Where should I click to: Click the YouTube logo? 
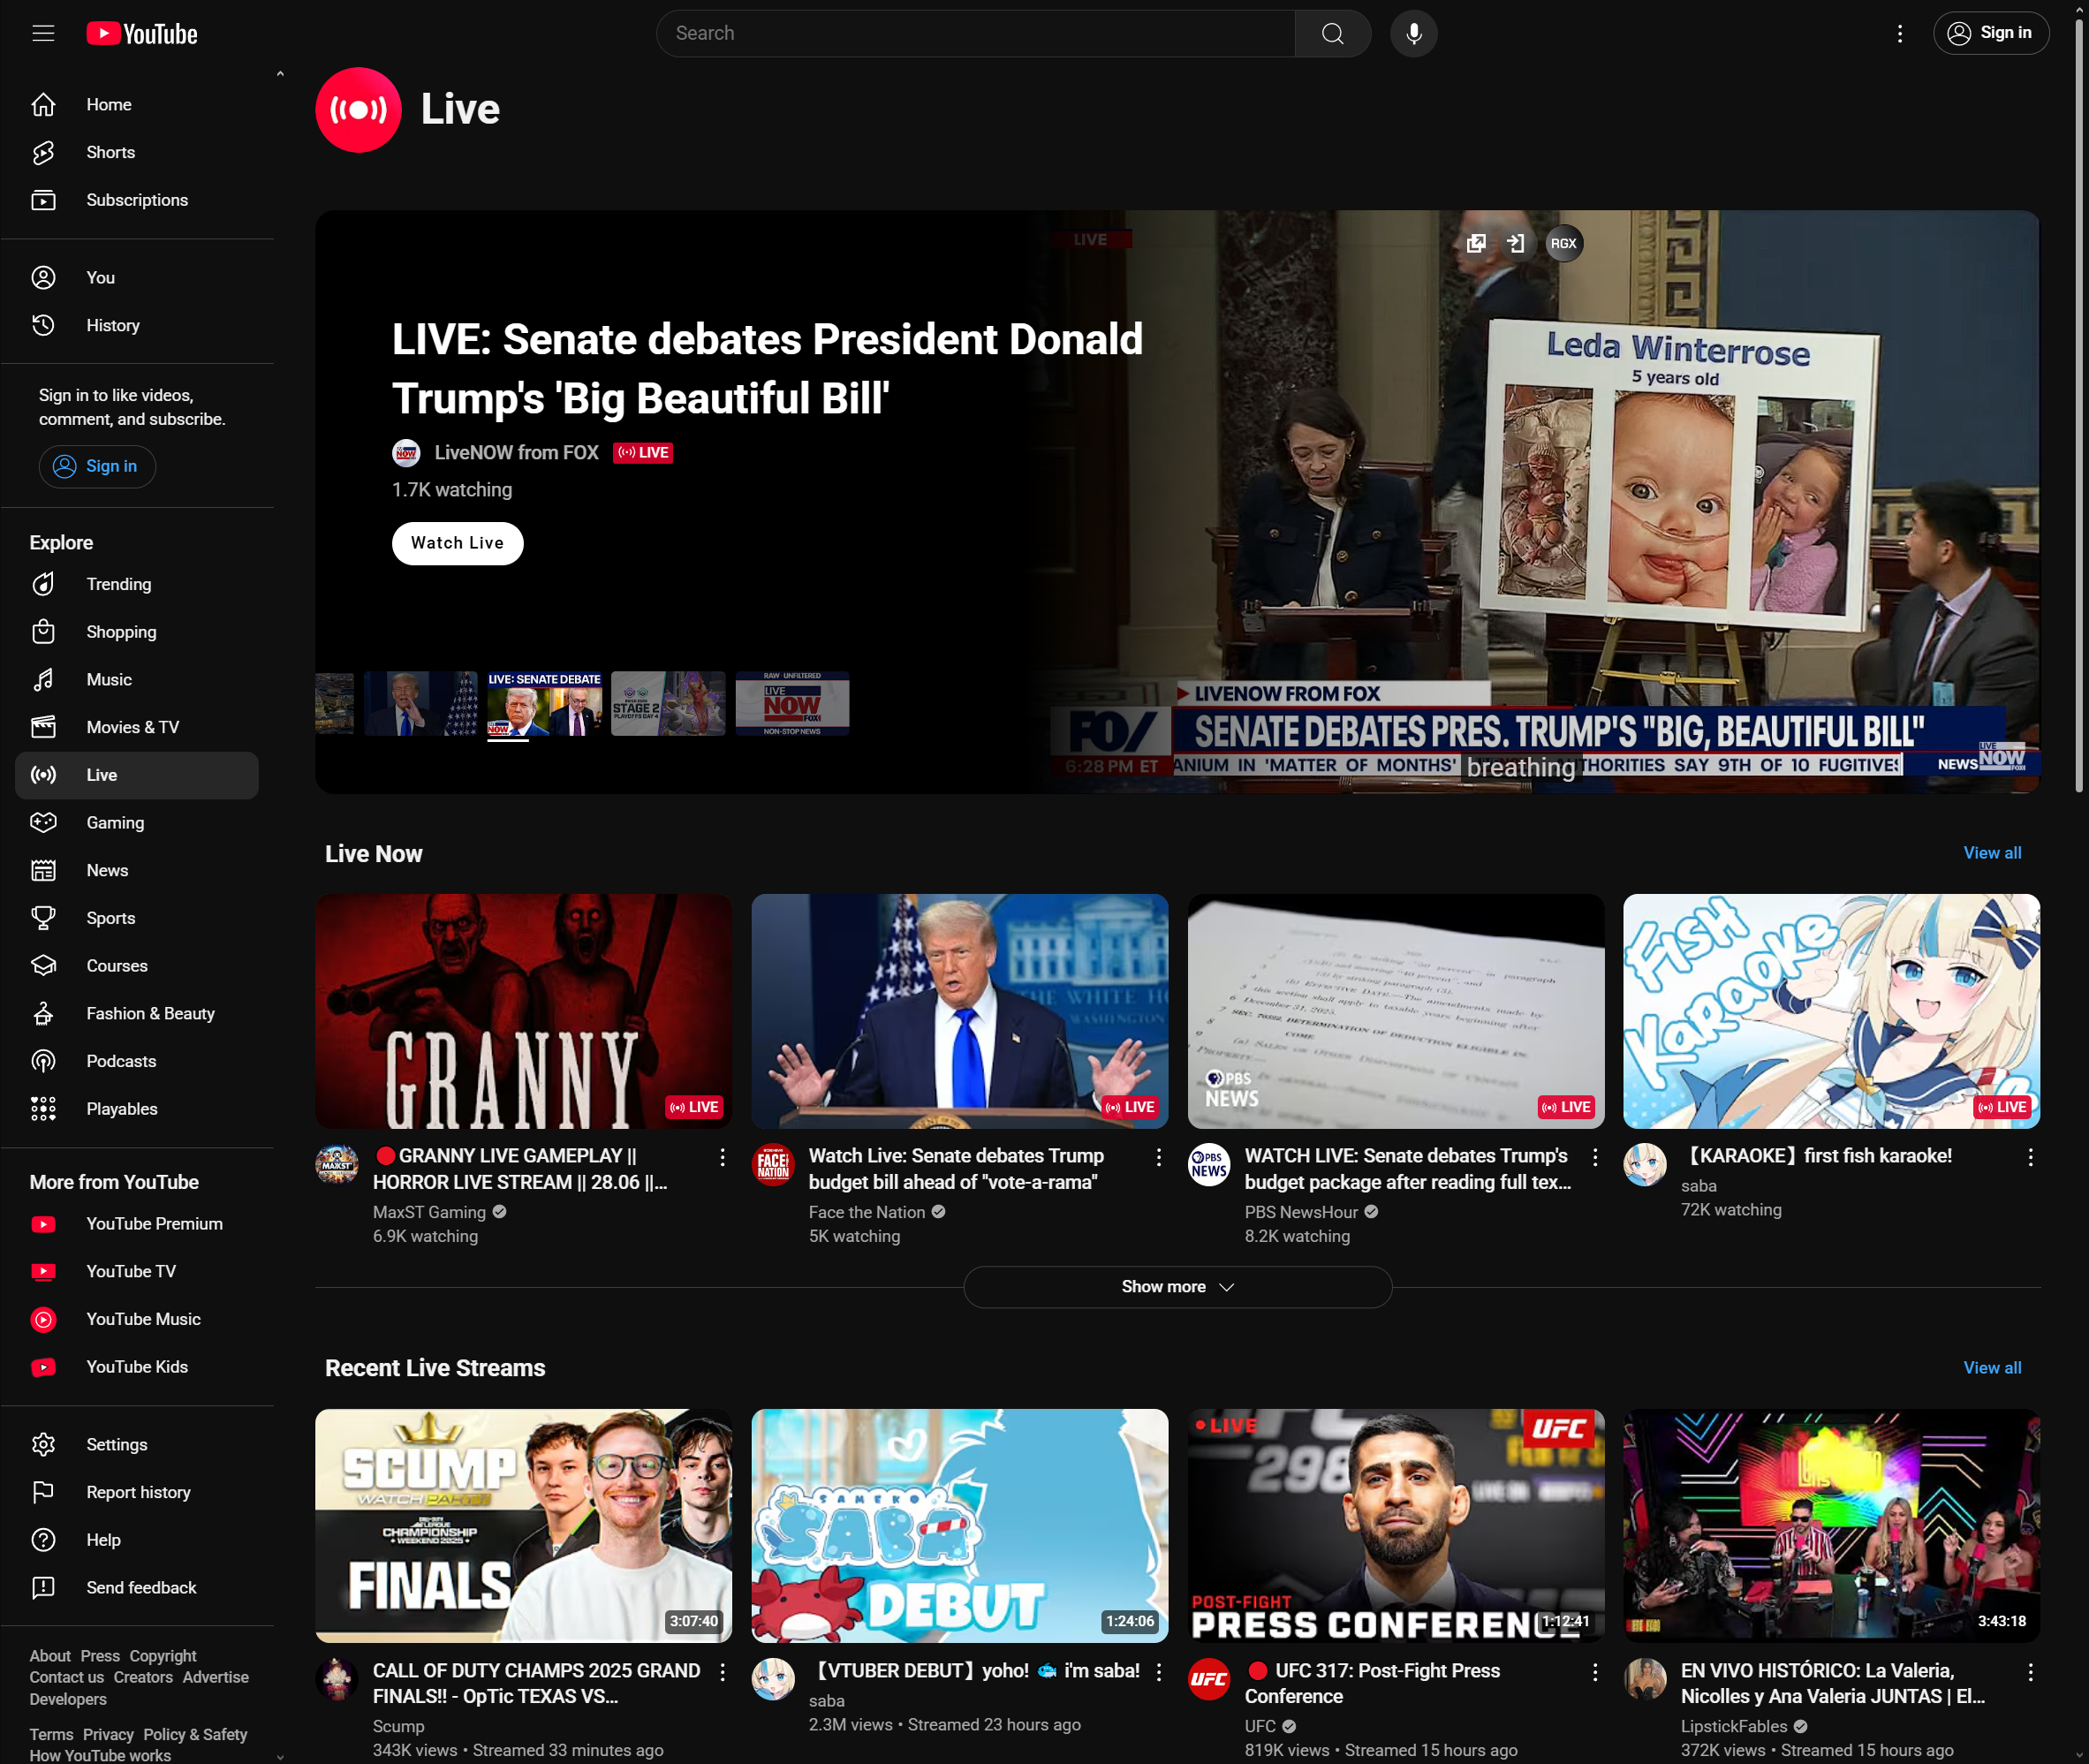[142, 34]
